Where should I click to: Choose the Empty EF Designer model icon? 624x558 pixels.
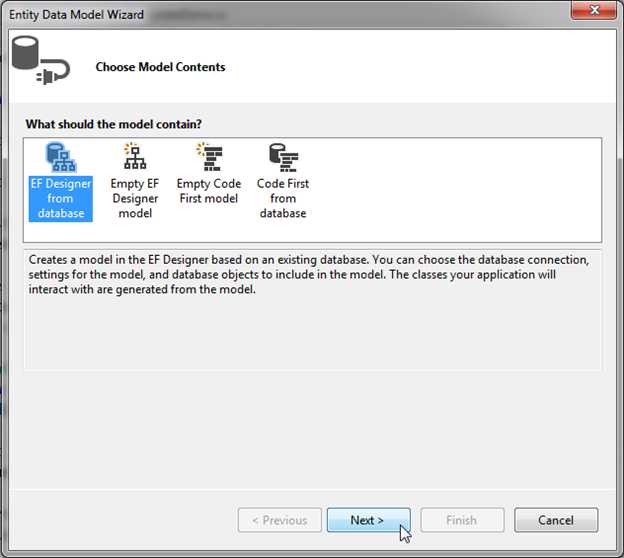[x=135, y=156]
